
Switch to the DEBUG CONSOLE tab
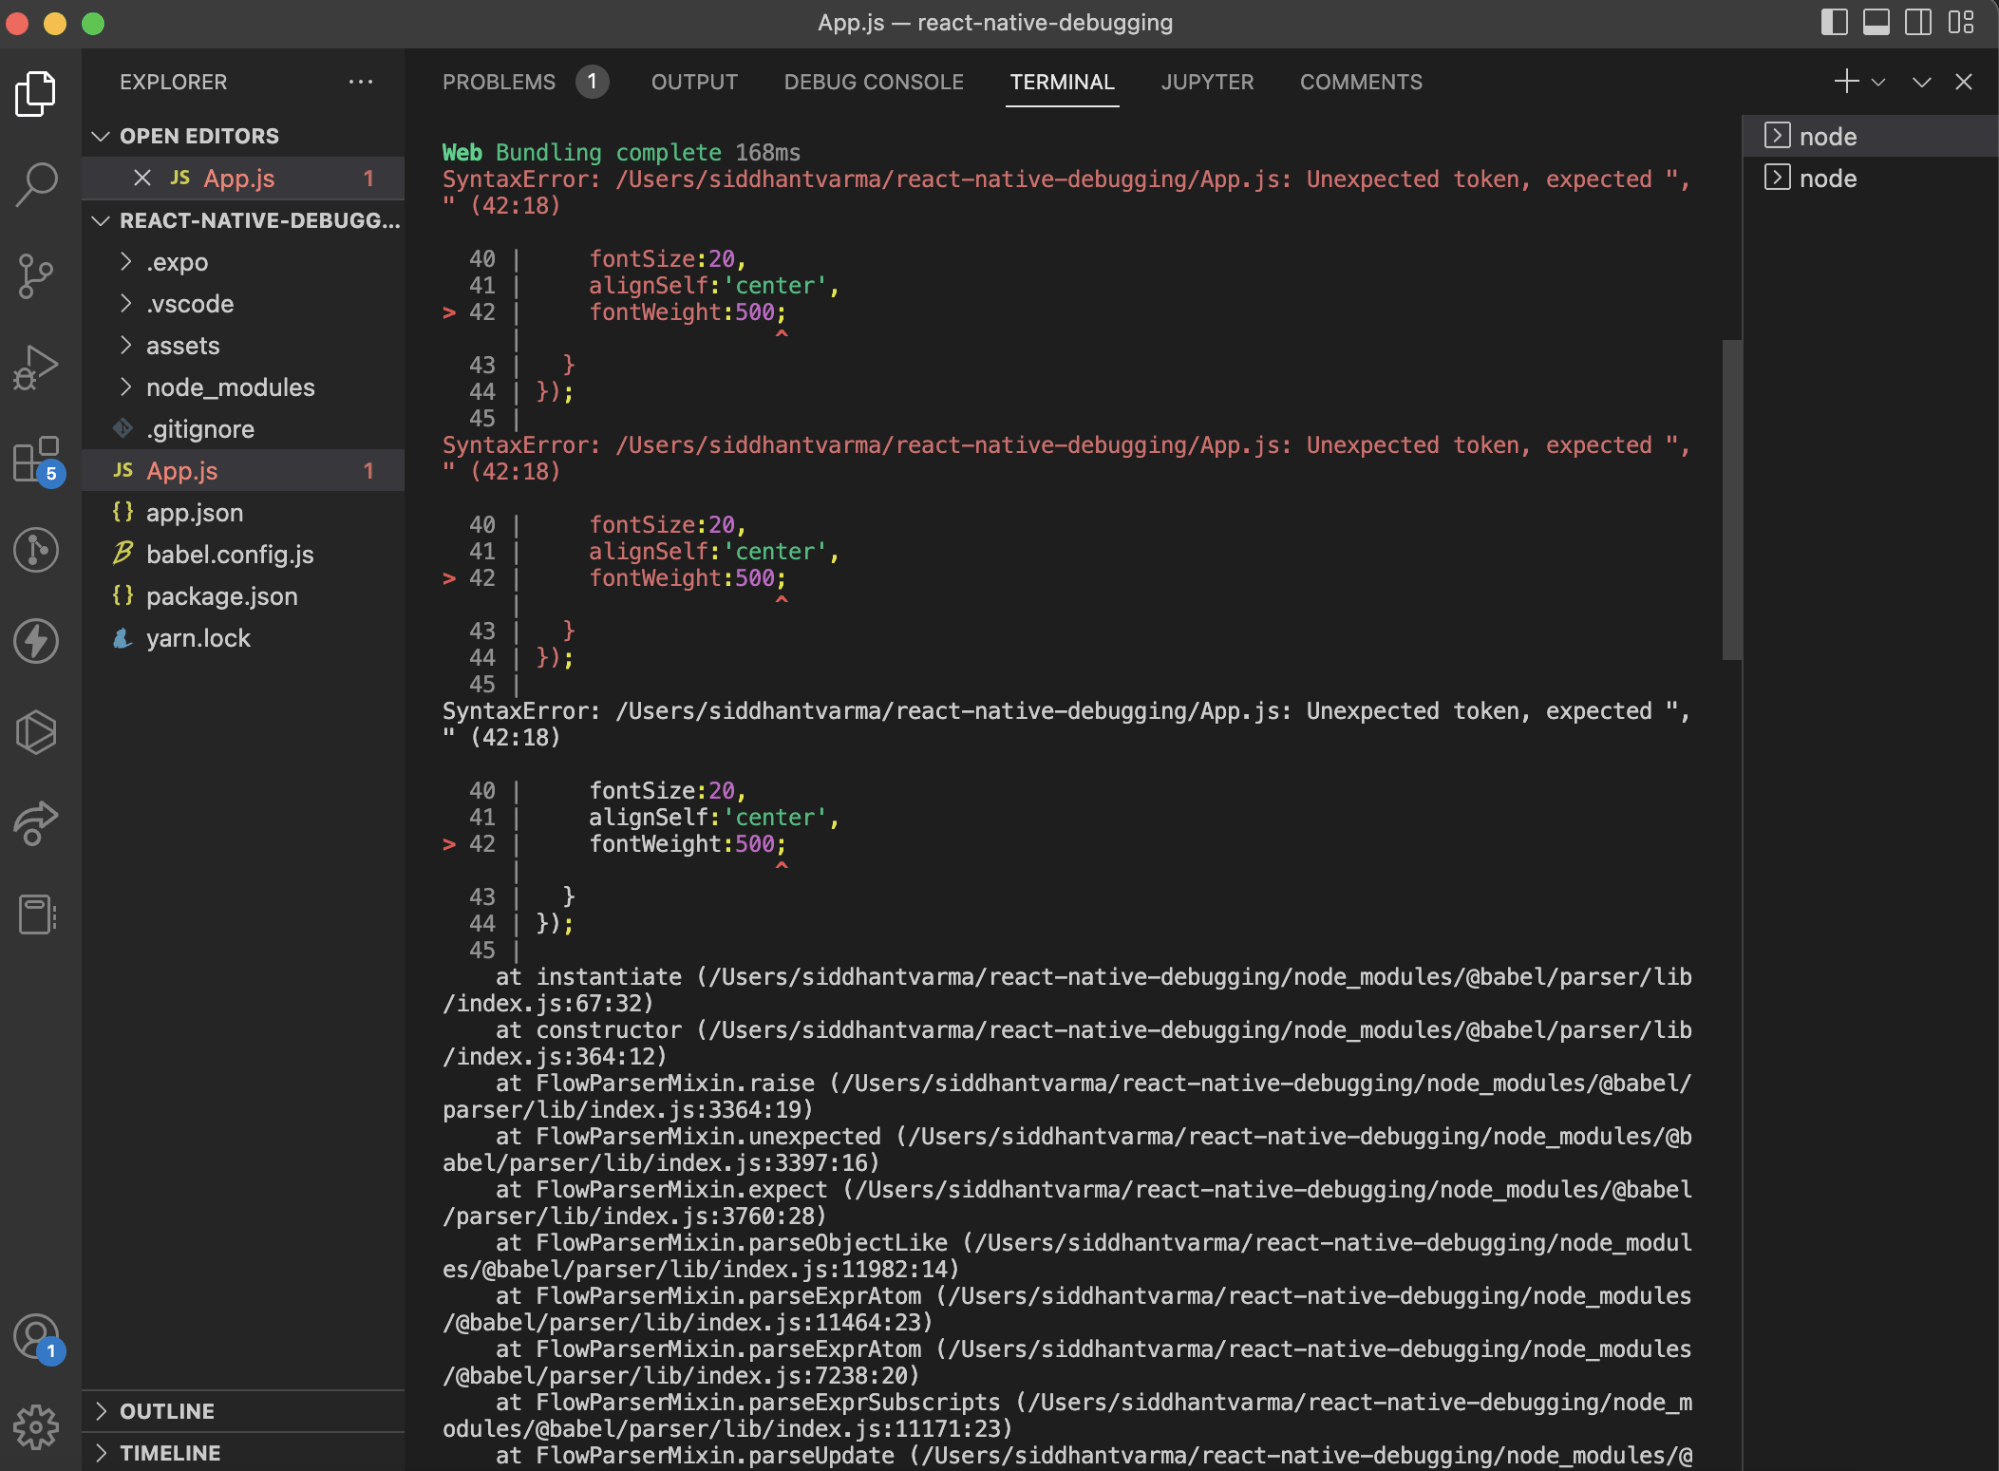(x=872, y=82)
